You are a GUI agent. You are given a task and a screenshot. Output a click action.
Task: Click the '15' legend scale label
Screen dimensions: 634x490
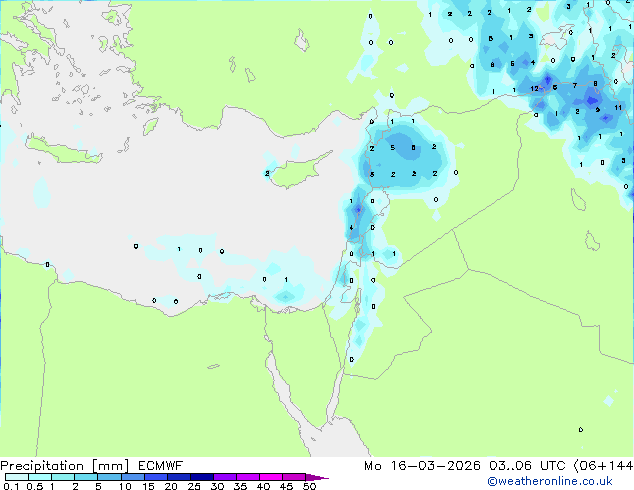point(148,486)
